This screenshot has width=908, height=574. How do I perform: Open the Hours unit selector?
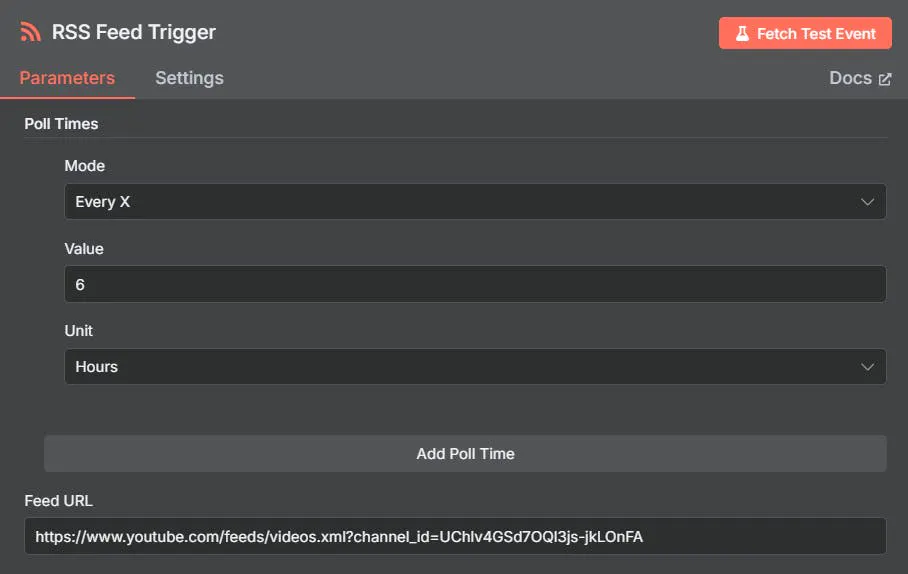475,367
